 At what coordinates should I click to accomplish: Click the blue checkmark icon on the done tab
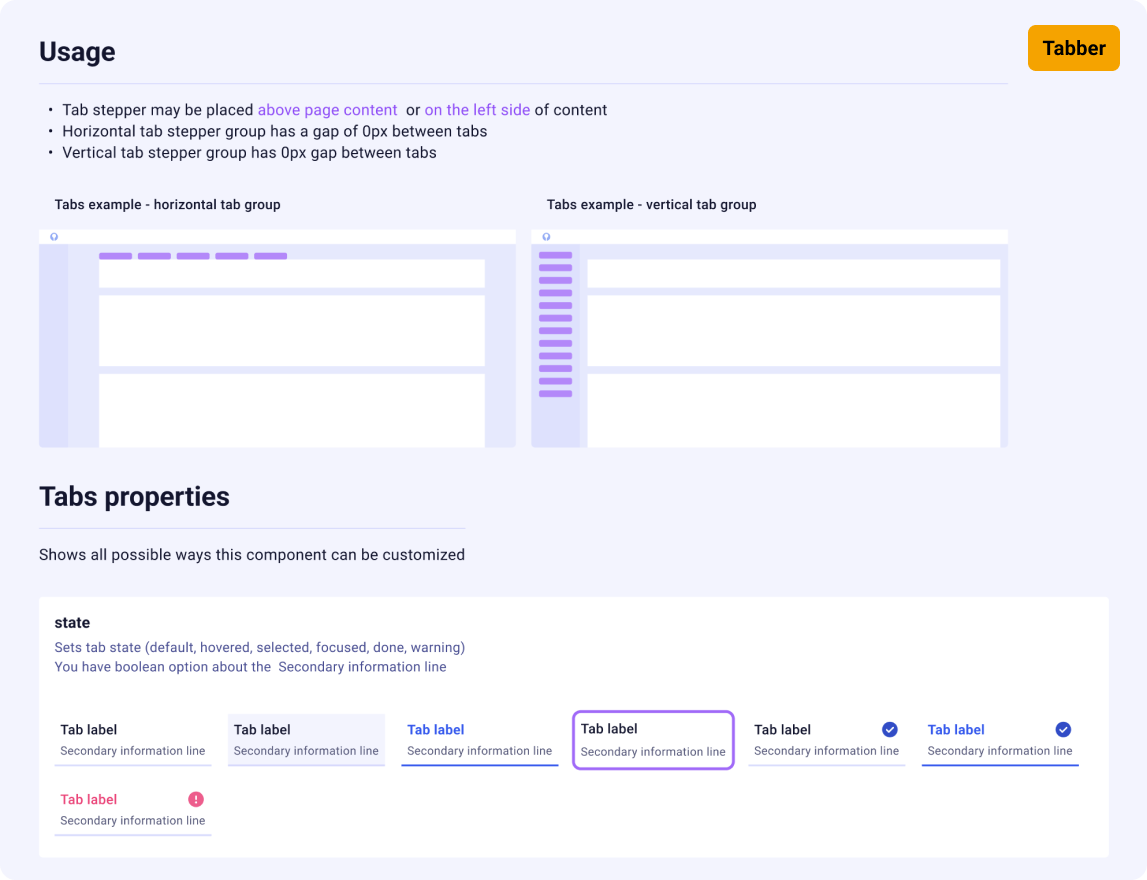click(x=891, y=729)
